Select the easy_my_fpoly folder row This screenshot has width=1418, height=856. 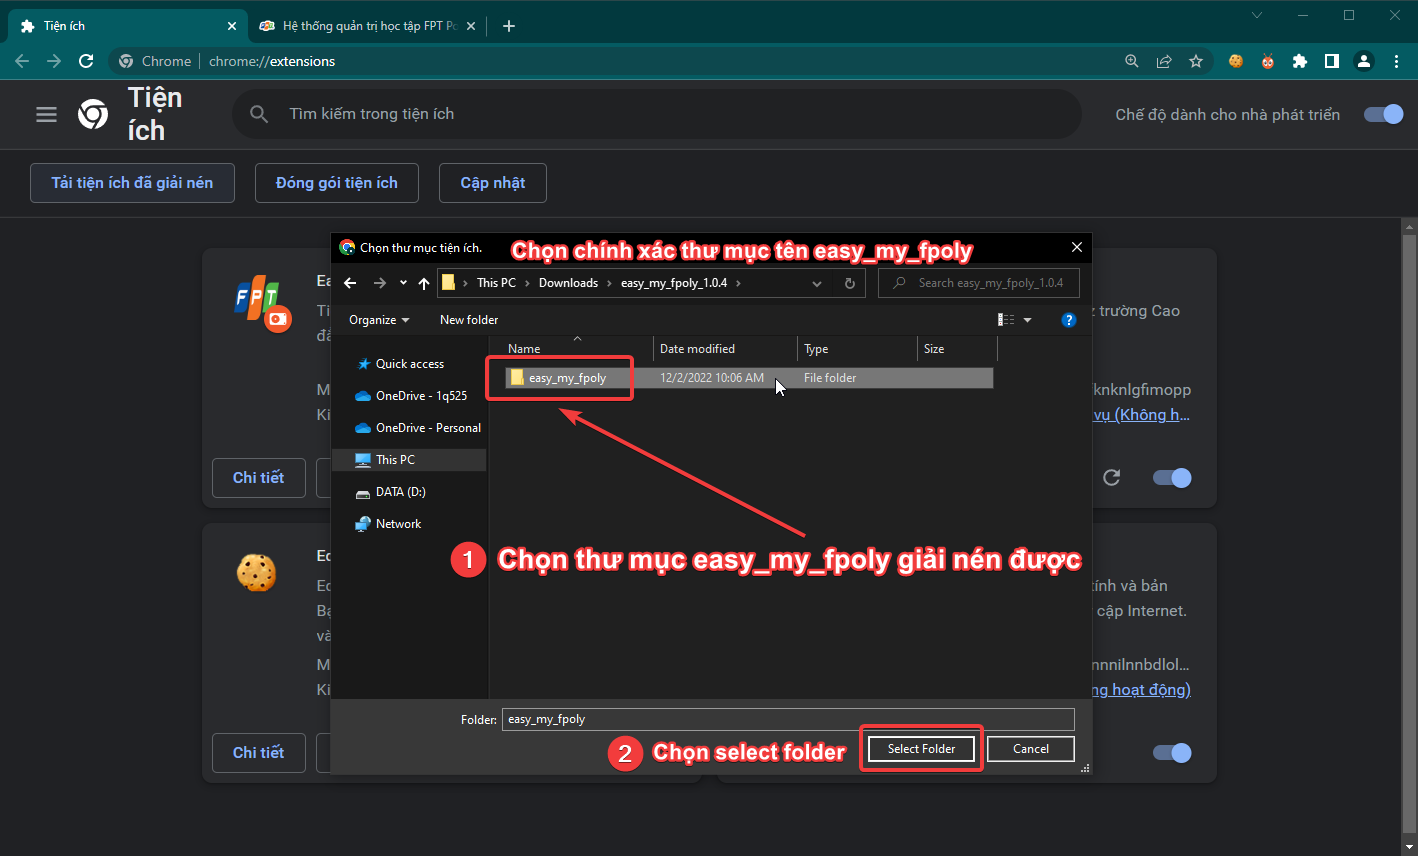pyautogui.click(x=749, y=378)
